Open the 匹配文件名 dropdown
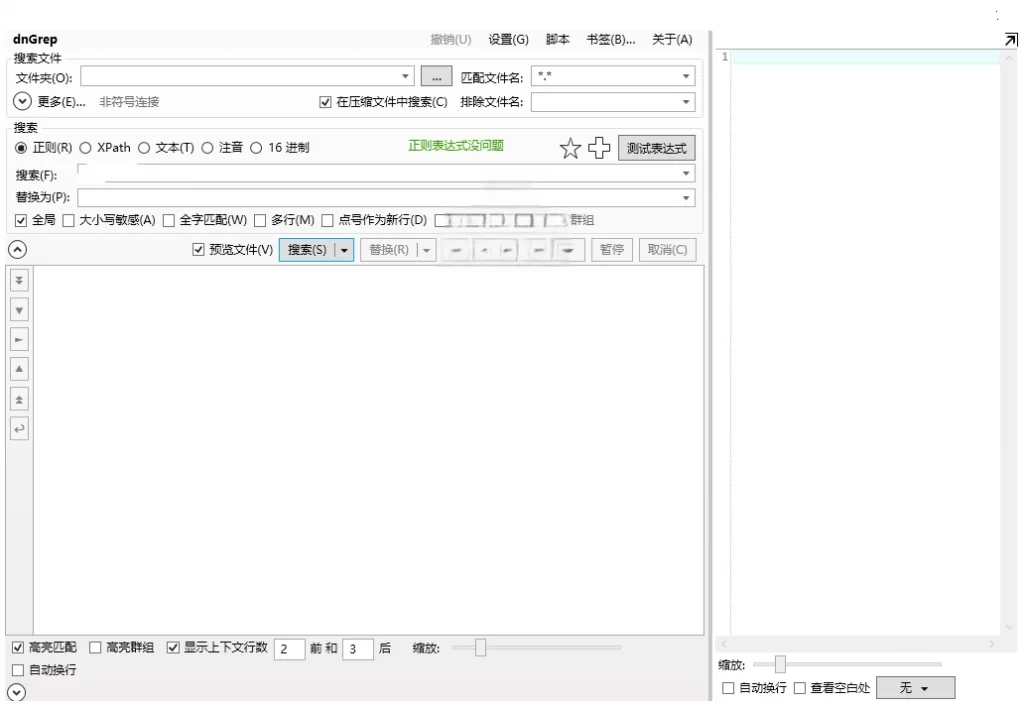The height and width of the screenshot is (706, 1024). [x=686, y=76]
